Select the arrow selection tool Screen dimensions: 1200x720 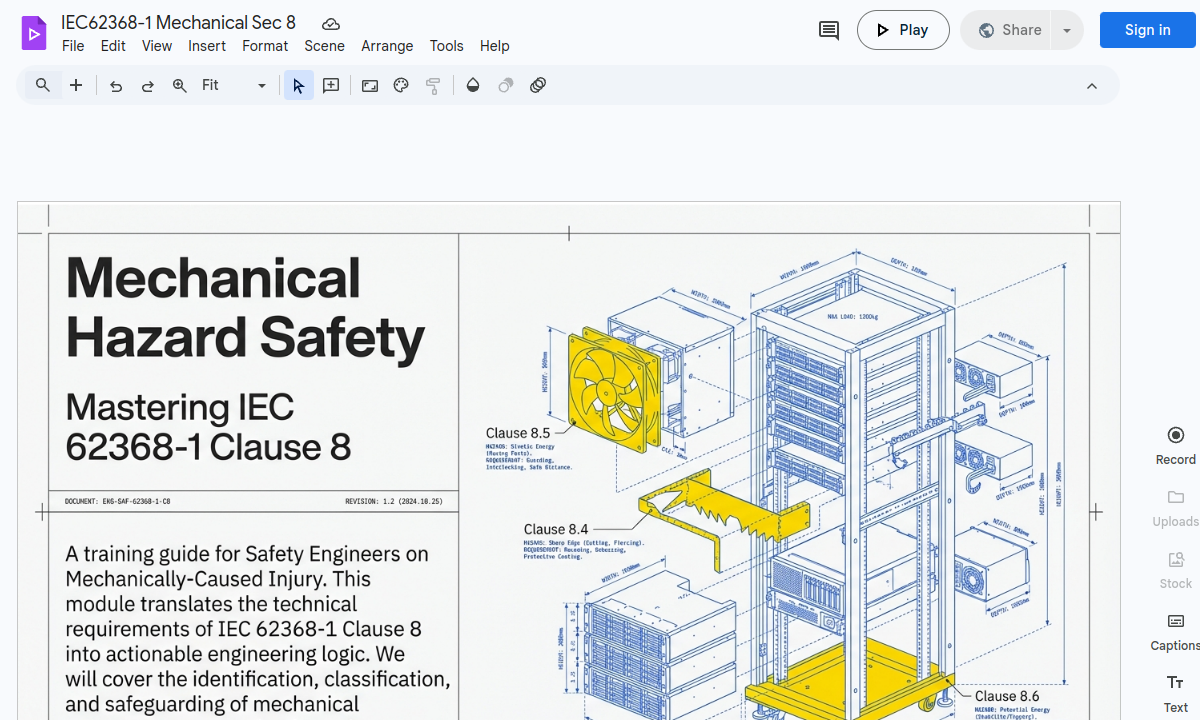click(x=298, y=85)
